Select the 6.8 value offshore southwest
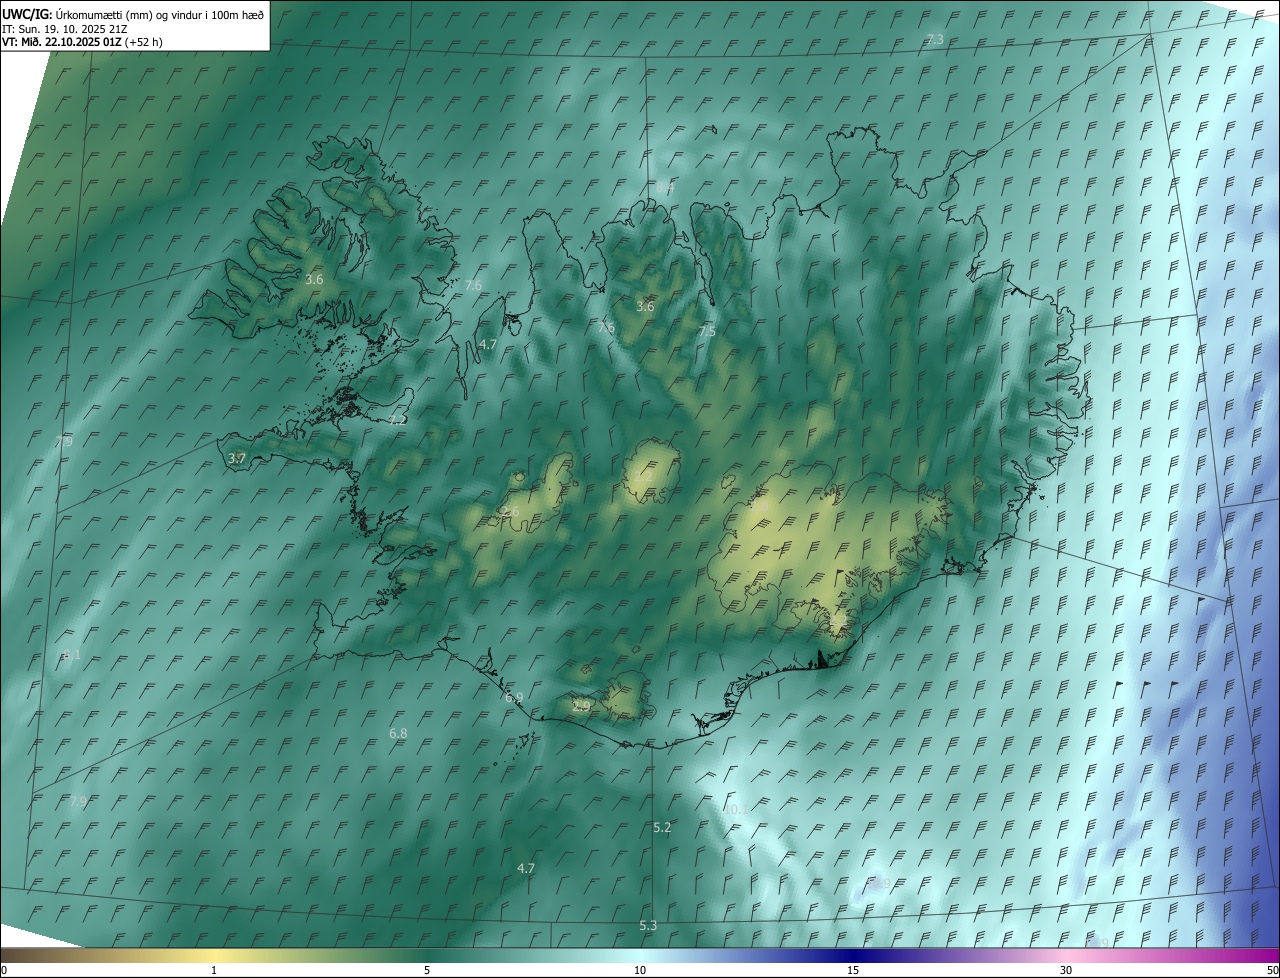The width and height of the screenshot is (1280, 978). click(398, 734)
